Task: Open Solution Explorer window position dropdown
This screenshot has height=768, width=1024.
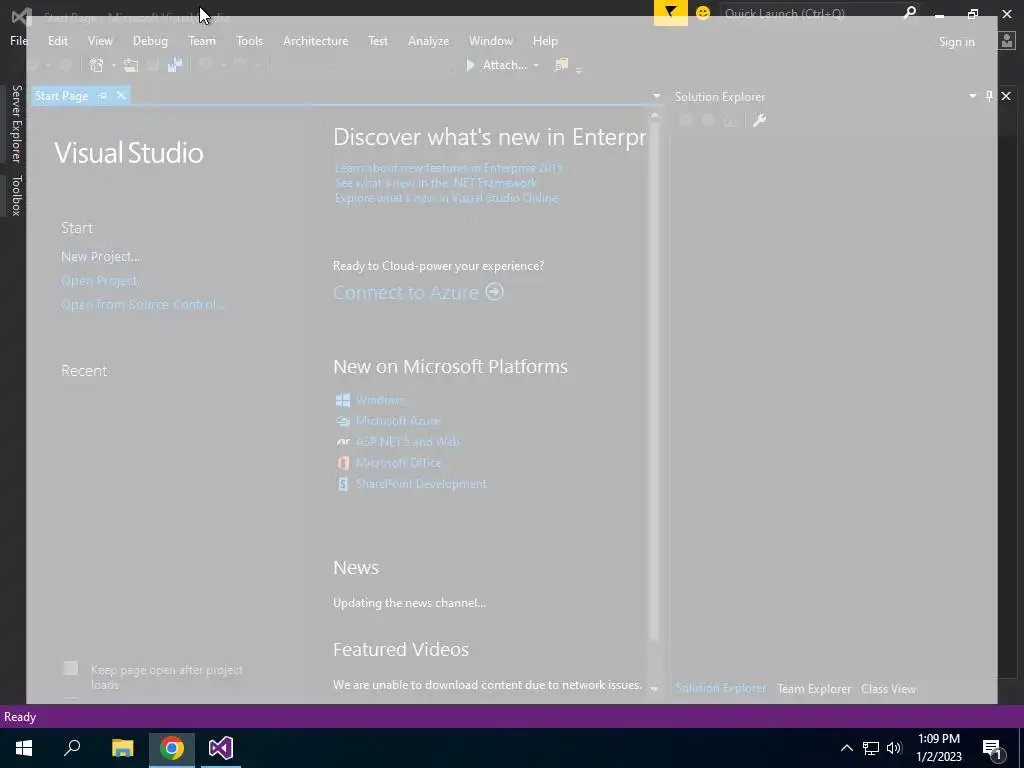Action: (972, 96)
